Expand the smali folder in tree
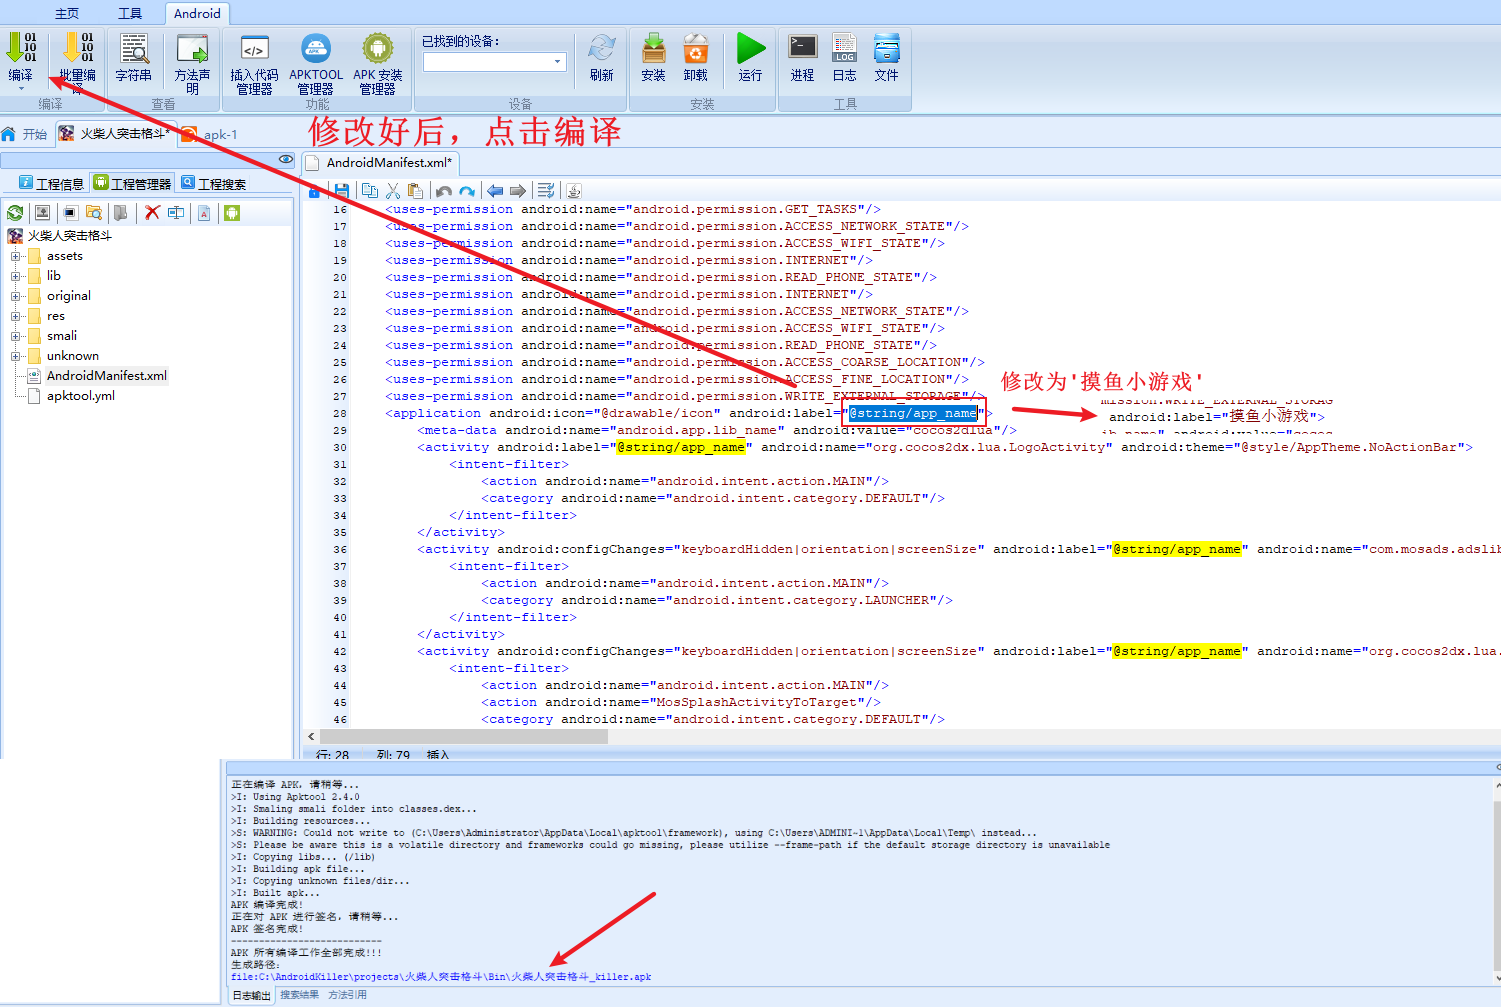1501x1007 pixels. coord(16,336)
